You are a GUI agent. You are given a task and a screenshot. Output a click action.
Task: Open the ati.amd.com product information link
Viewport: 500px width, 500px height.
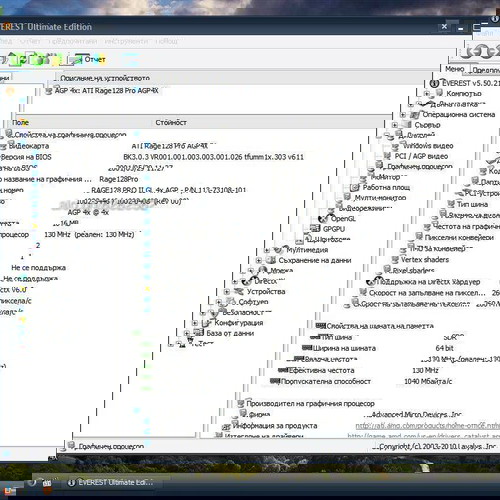(x=428, y=426)
